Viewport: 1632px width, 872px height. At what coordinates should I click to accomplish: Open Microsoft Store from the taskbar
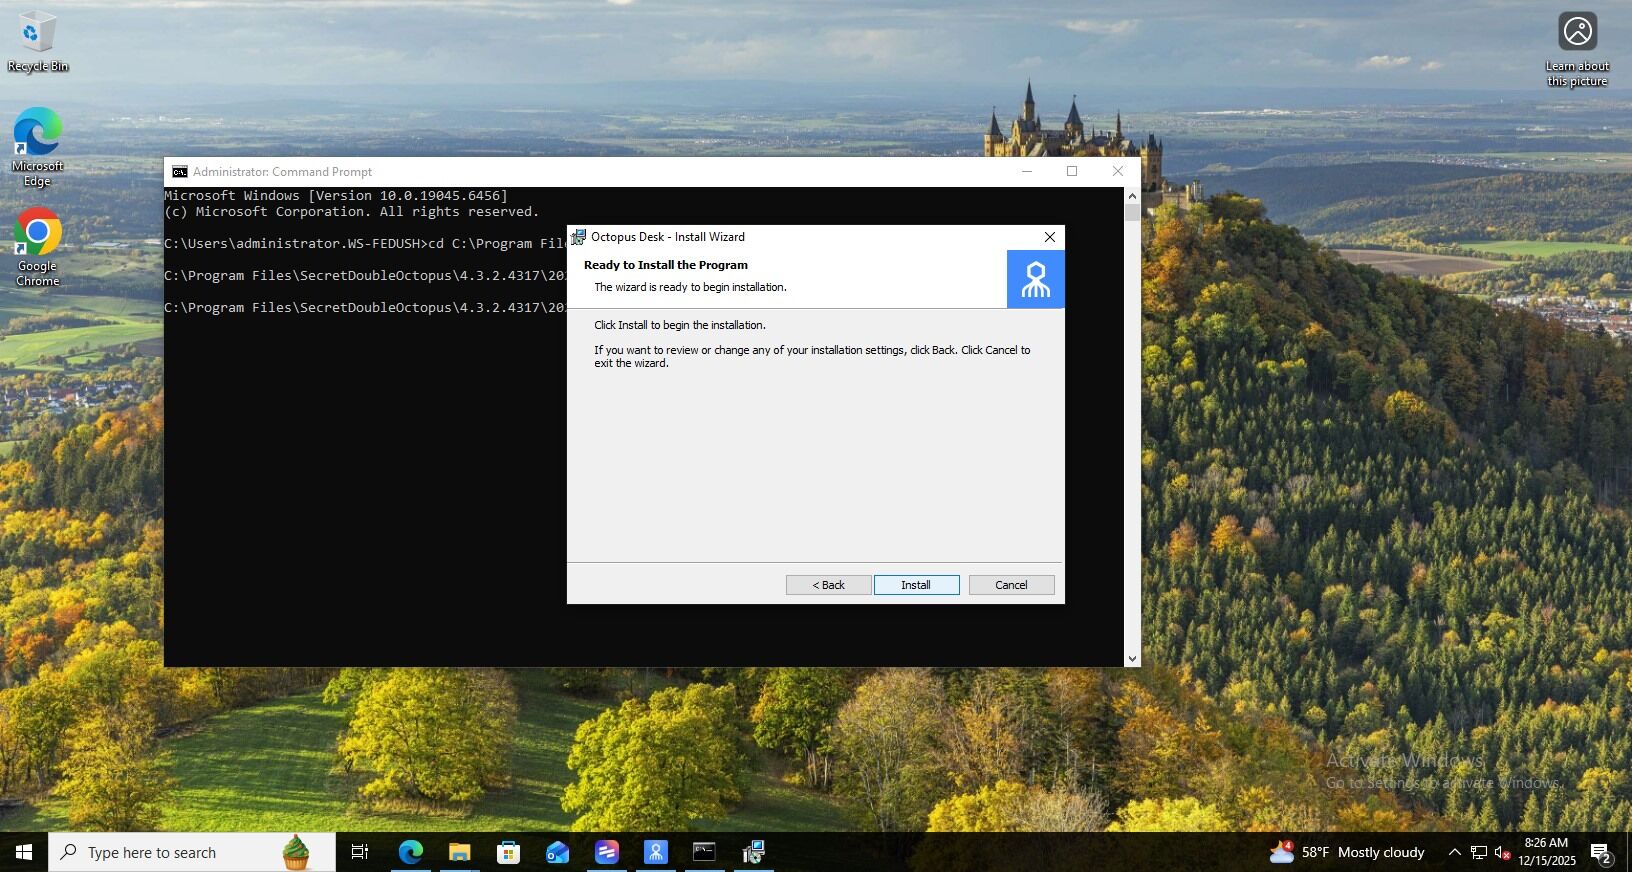(509, 852)
